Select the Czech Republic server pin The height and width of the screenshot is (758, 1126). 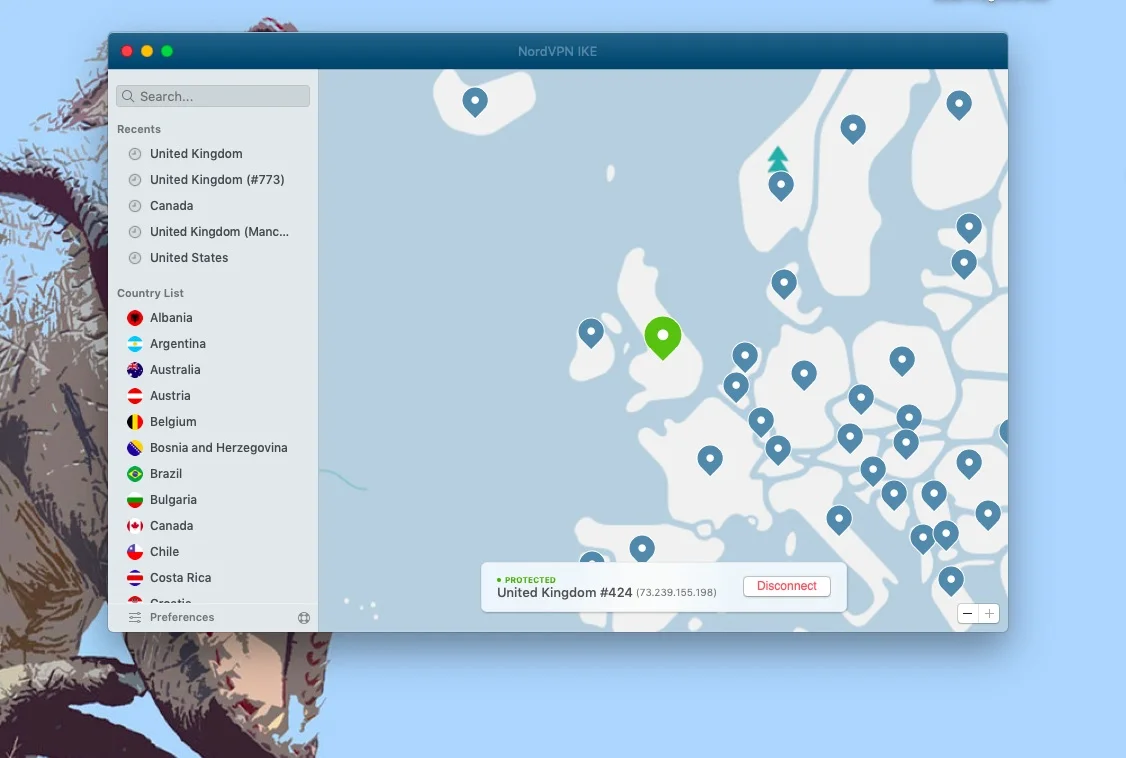click(860, 399)
